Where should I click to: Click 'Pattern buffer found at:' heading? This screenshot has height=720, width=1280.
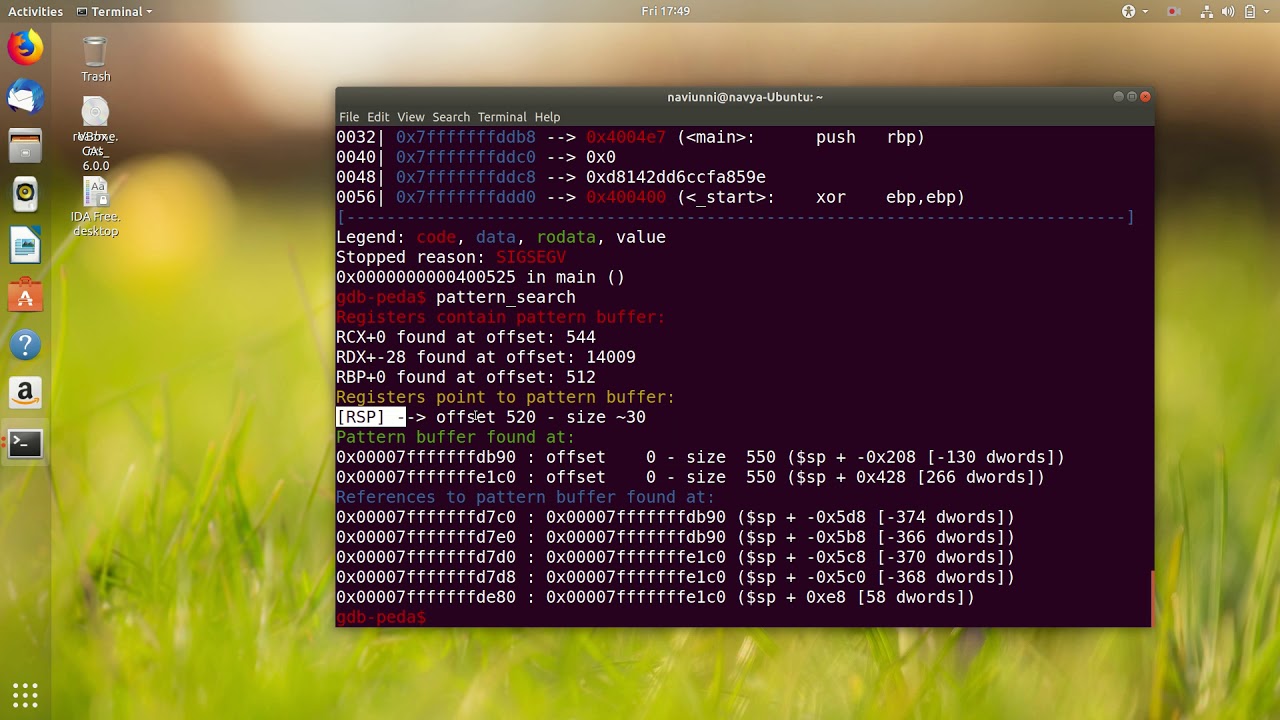point(456,437)
